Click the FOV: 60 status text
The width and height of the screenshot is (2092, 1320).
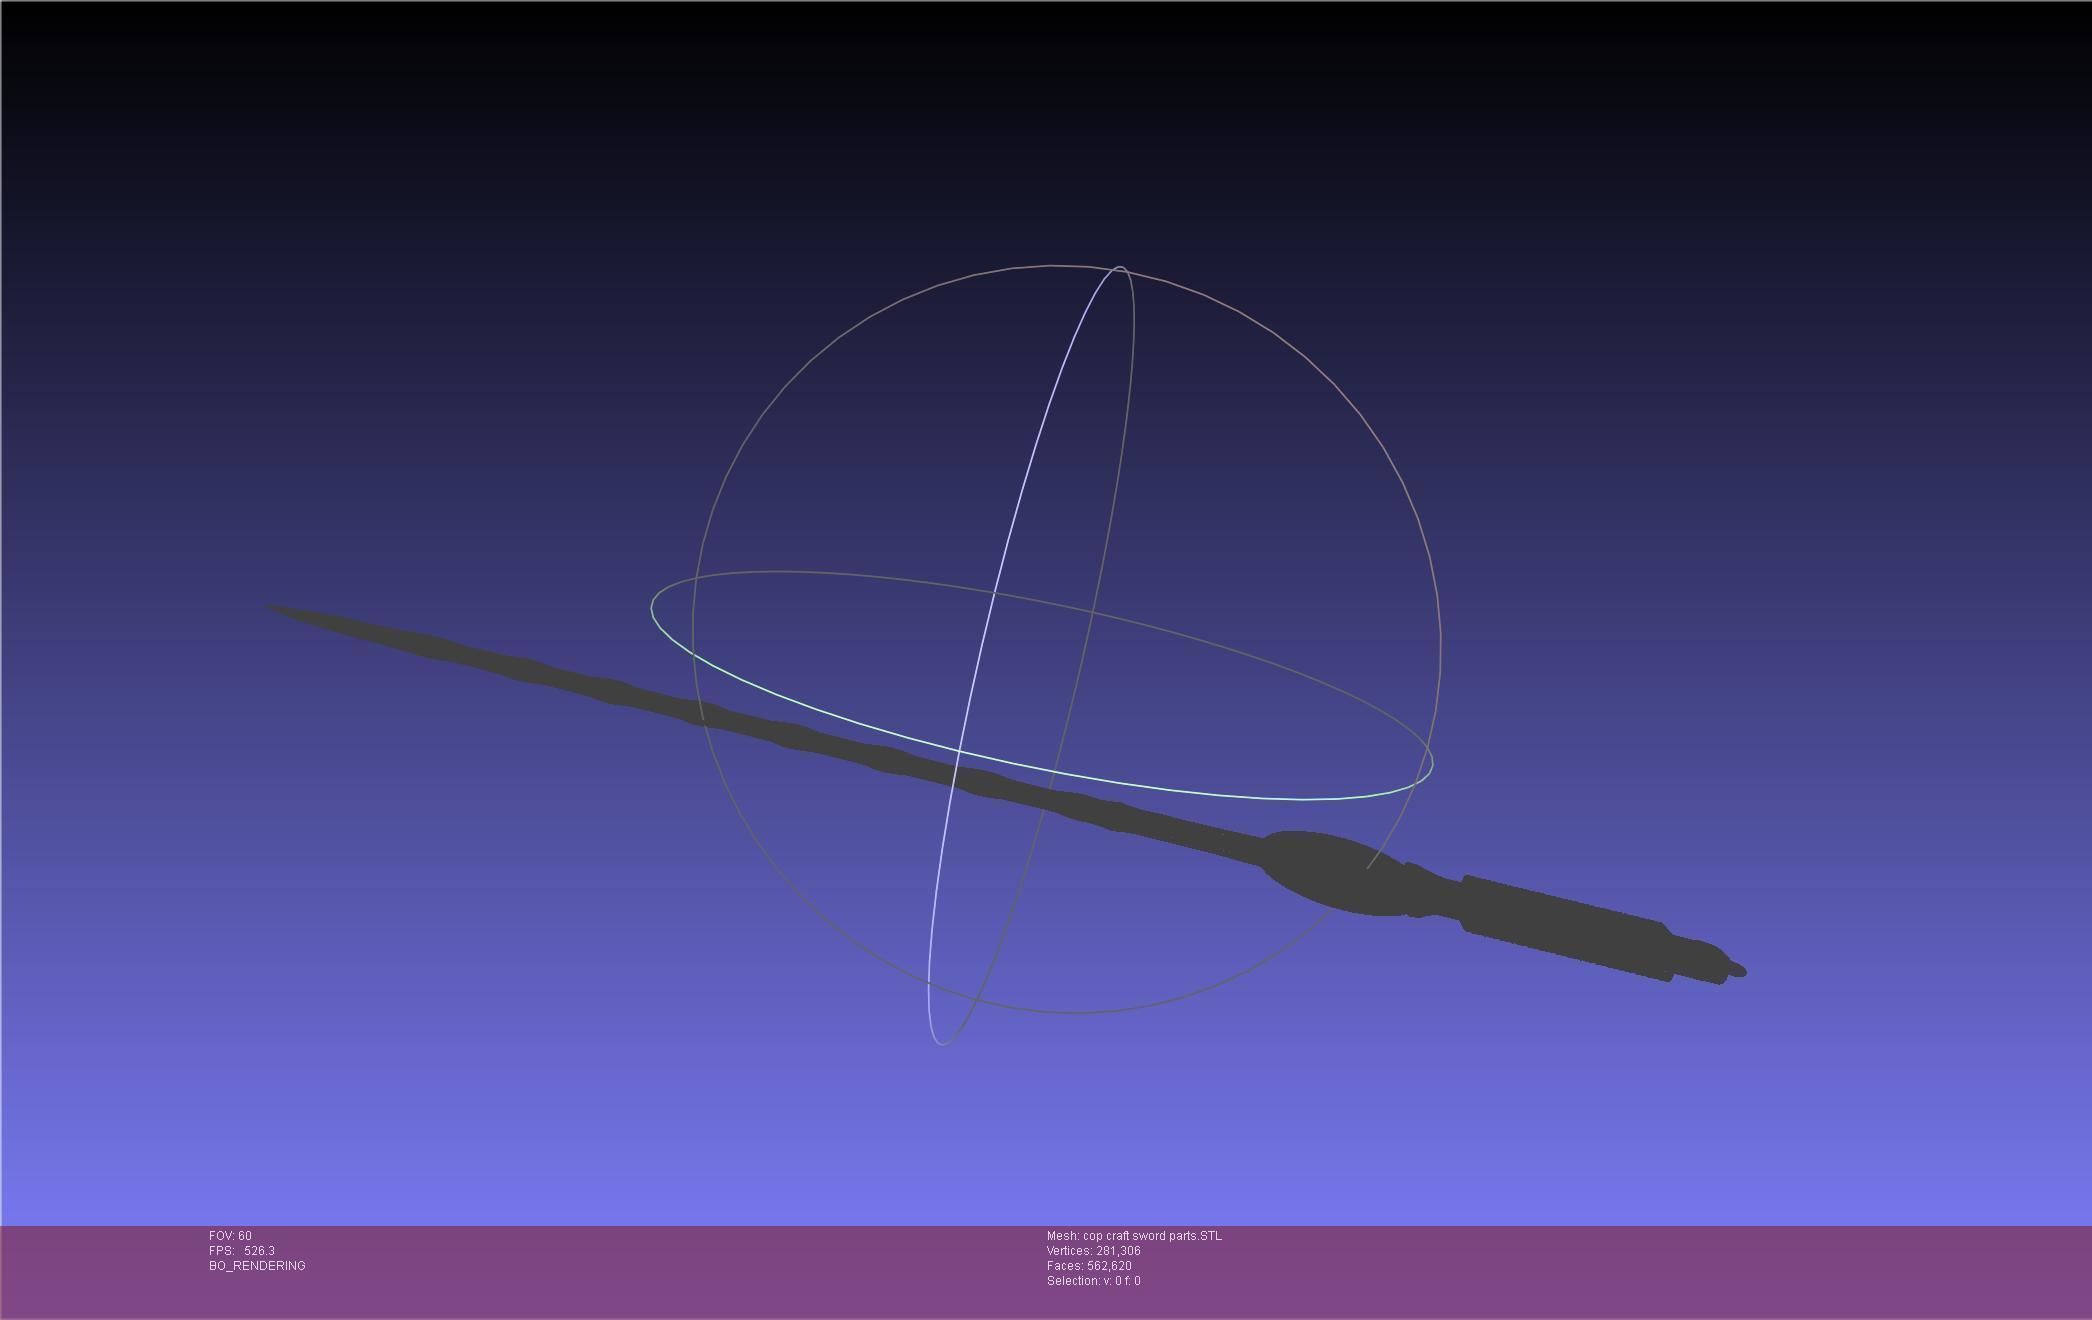click(230, 1236)
